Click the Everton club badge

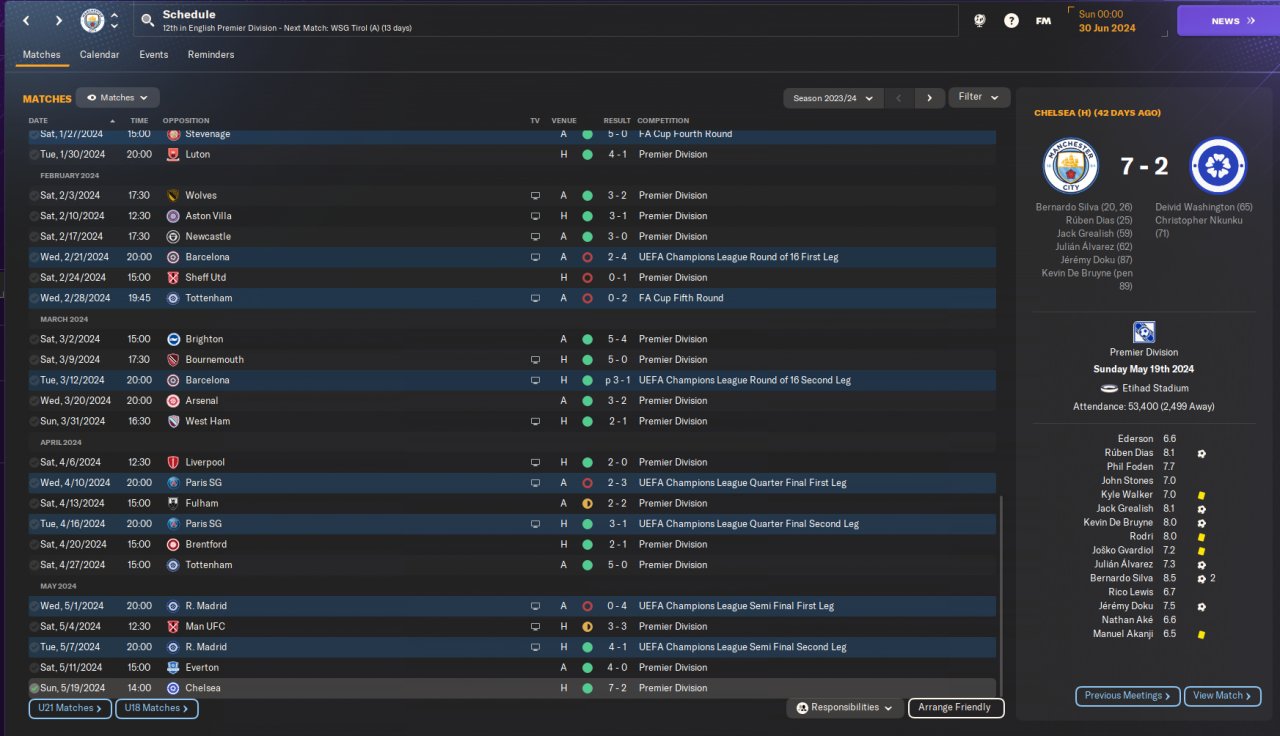173,667
